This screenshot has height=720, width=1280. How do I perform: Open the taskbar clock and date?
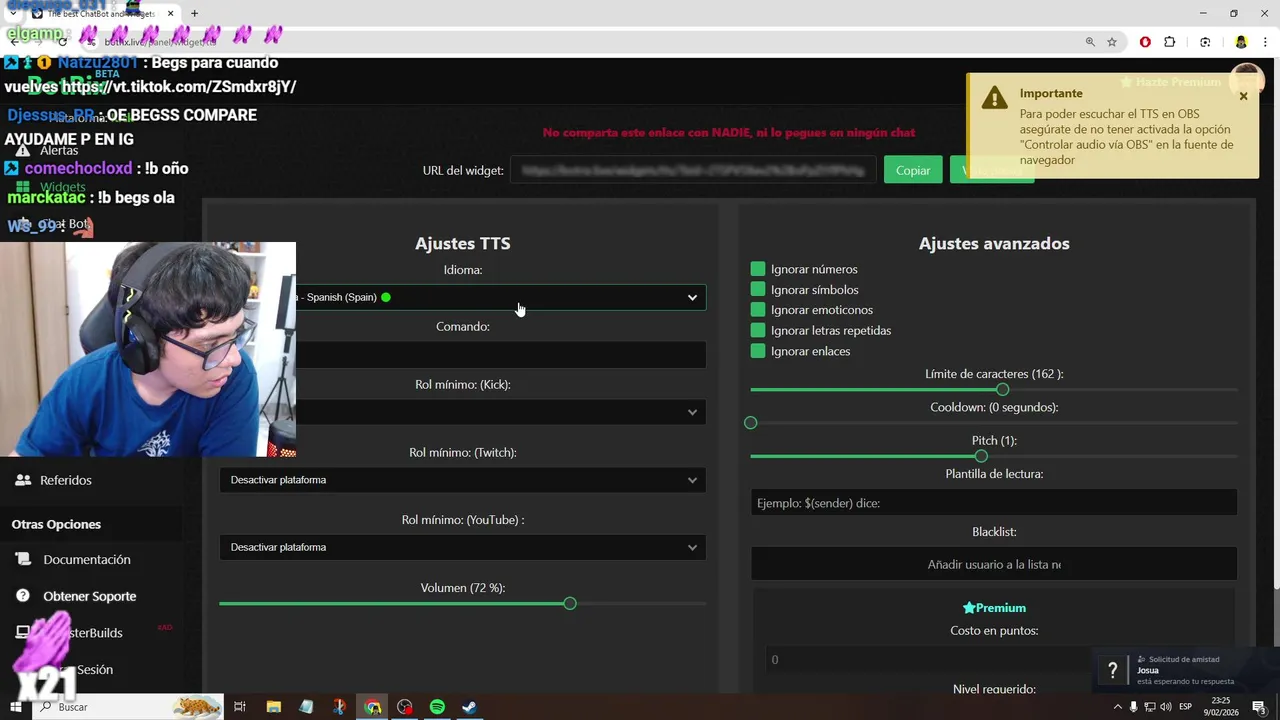[x=1221, y=707]
